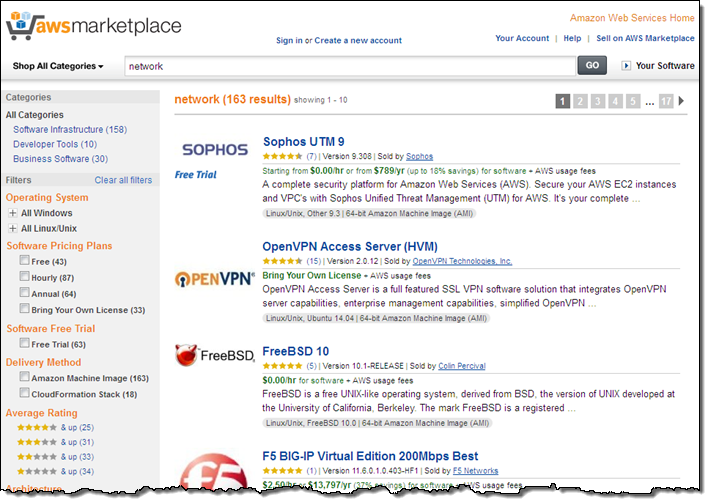Check the Free pricing plan checkbox

tap(24, 261)
